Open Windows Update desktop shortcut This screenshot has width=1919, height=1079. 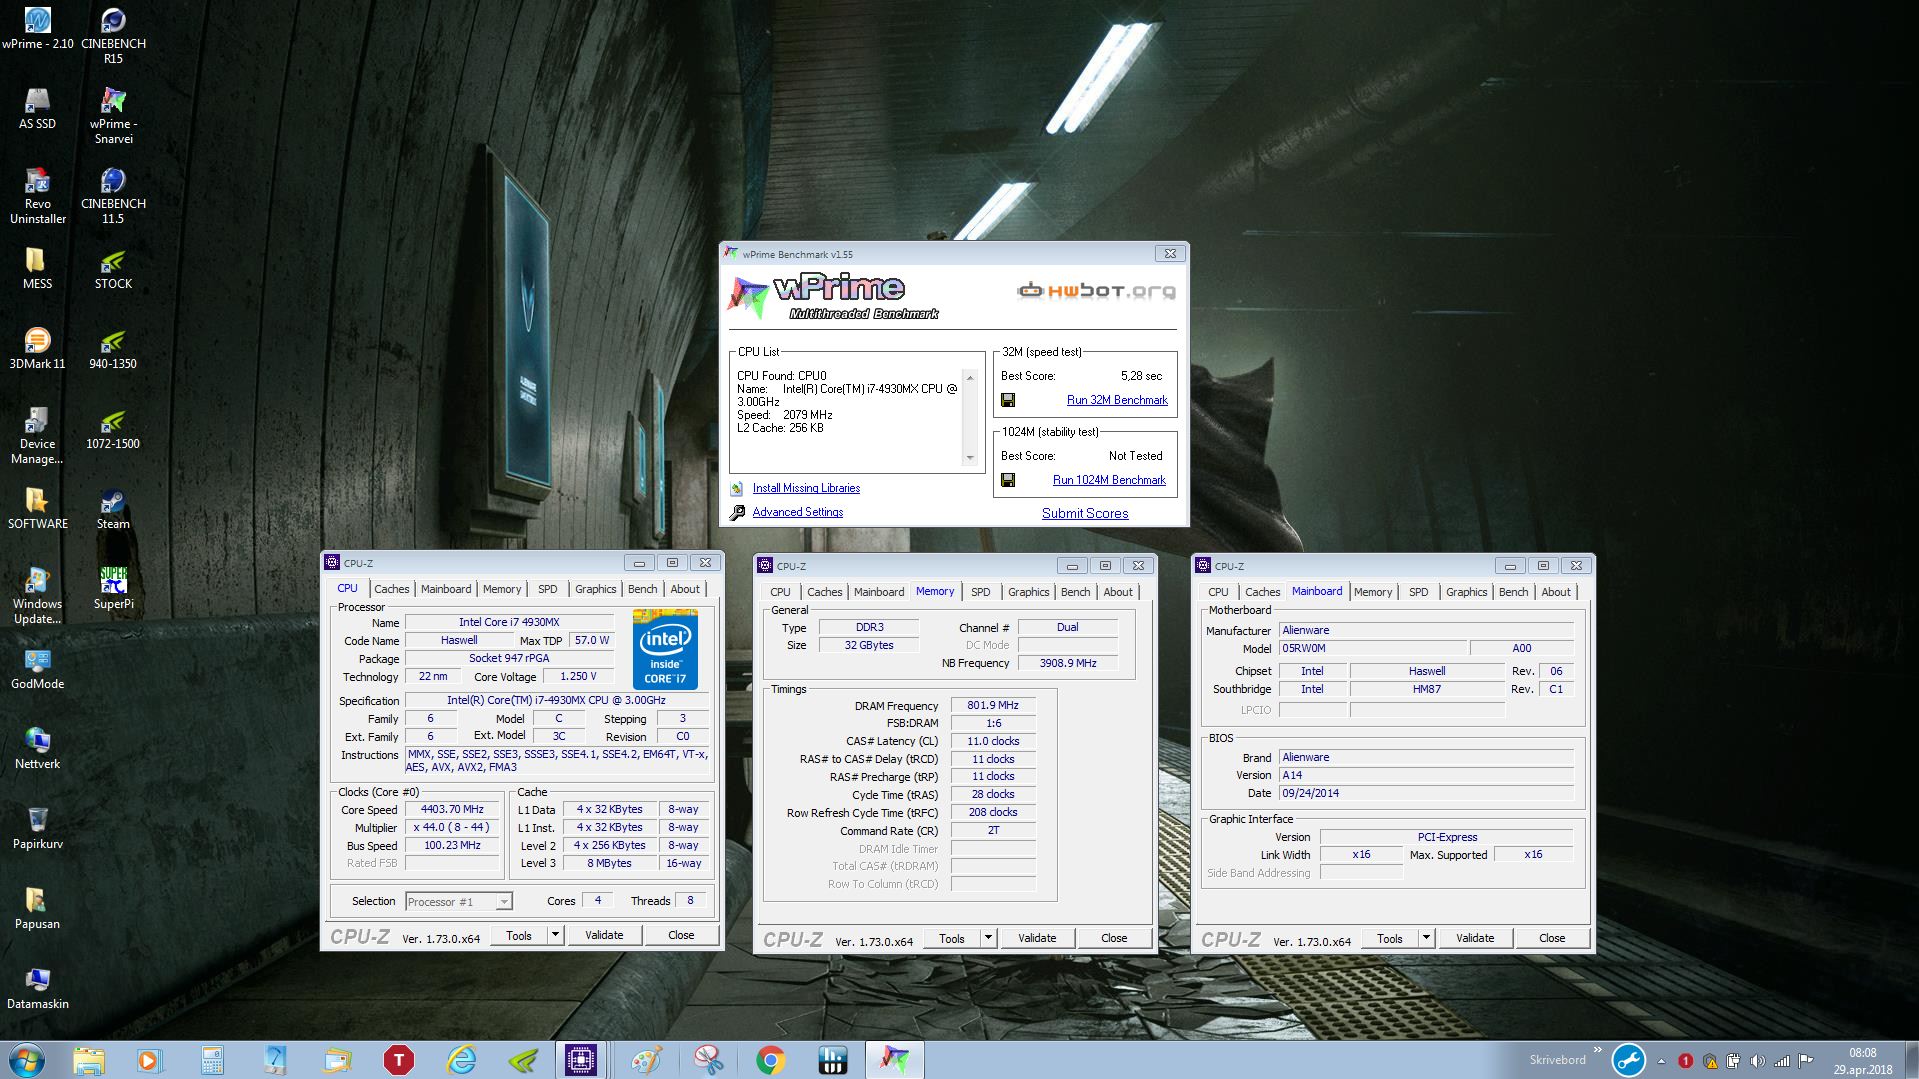coord(38,595)
